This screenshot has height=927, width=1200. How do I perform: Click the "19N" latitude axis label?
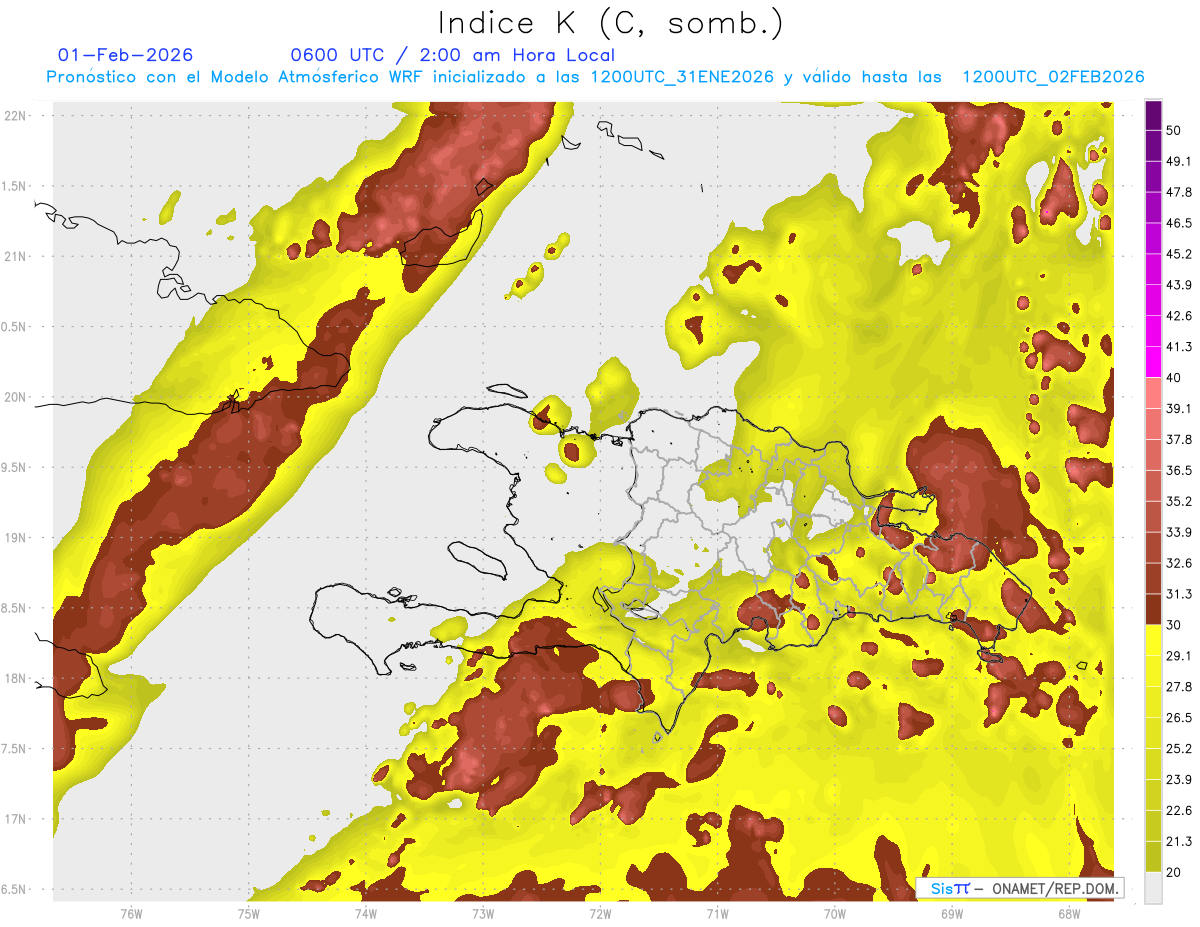click(16, 538)
